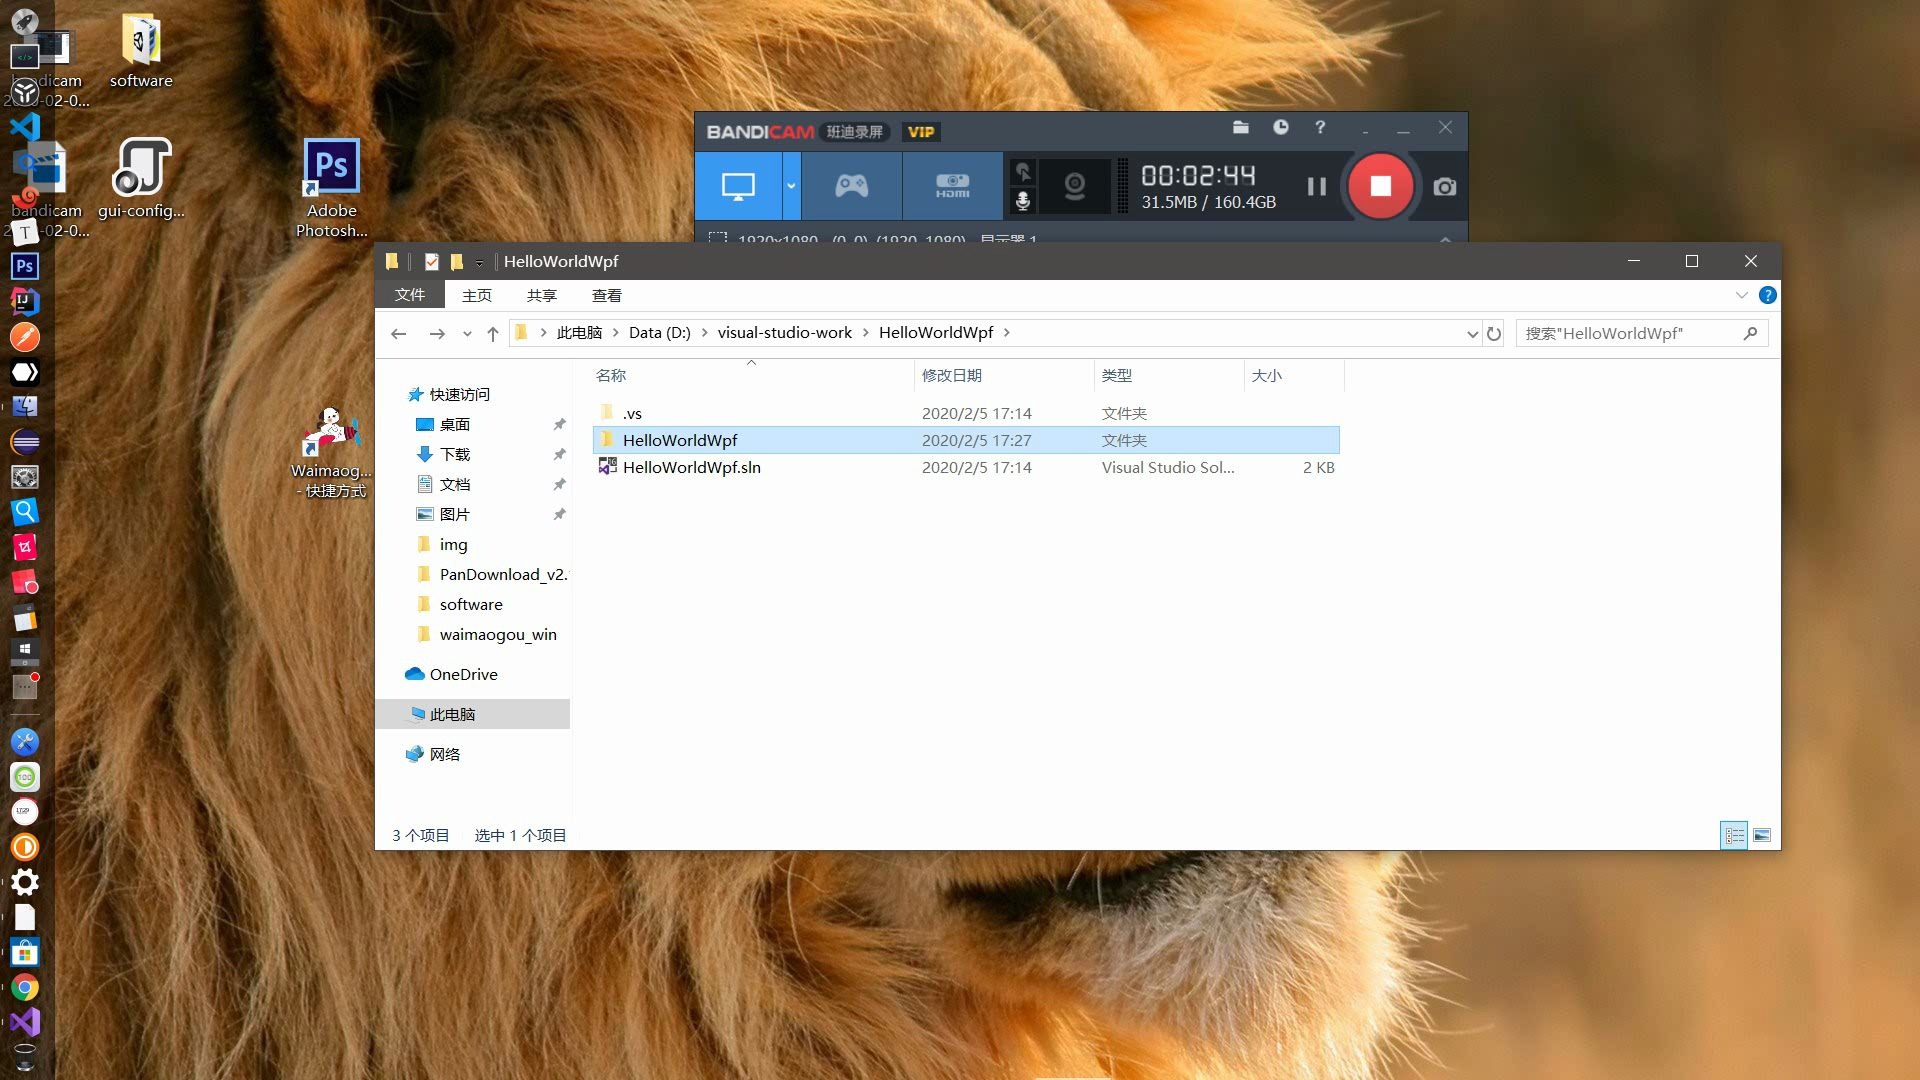
Task: Click the 查看 (View) menu tab
Action: (x=607, y=294)
